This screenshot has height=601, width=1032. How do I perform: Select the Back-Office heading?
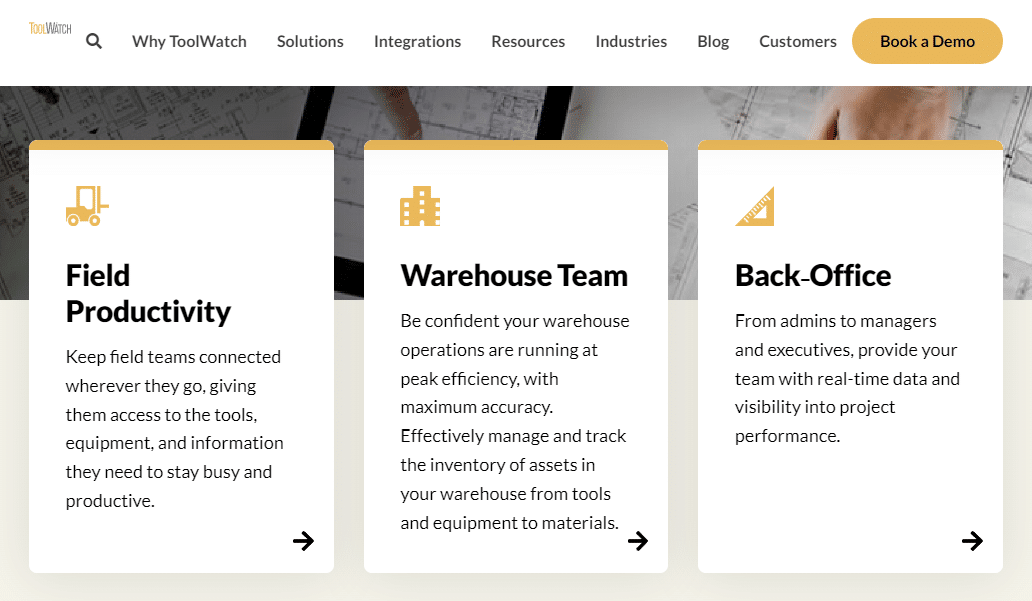click(x=813, y=275)
